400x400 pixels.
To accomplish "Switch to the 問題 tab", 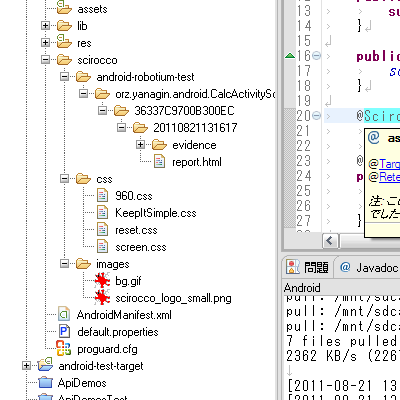I will (x=307, y=267).
